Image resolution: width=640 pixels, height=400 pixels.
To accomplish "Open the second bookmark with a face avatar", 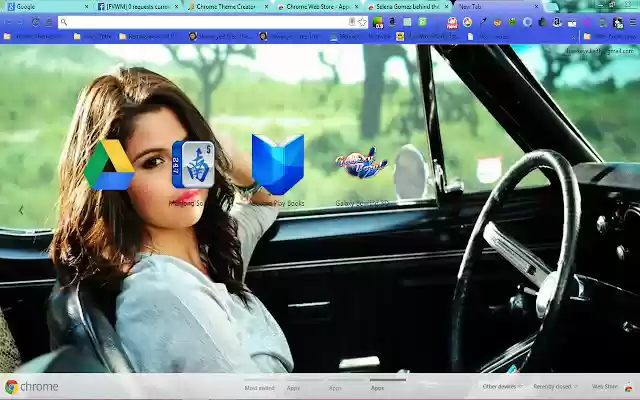I will pyautogui.click(x=289, y=37).
